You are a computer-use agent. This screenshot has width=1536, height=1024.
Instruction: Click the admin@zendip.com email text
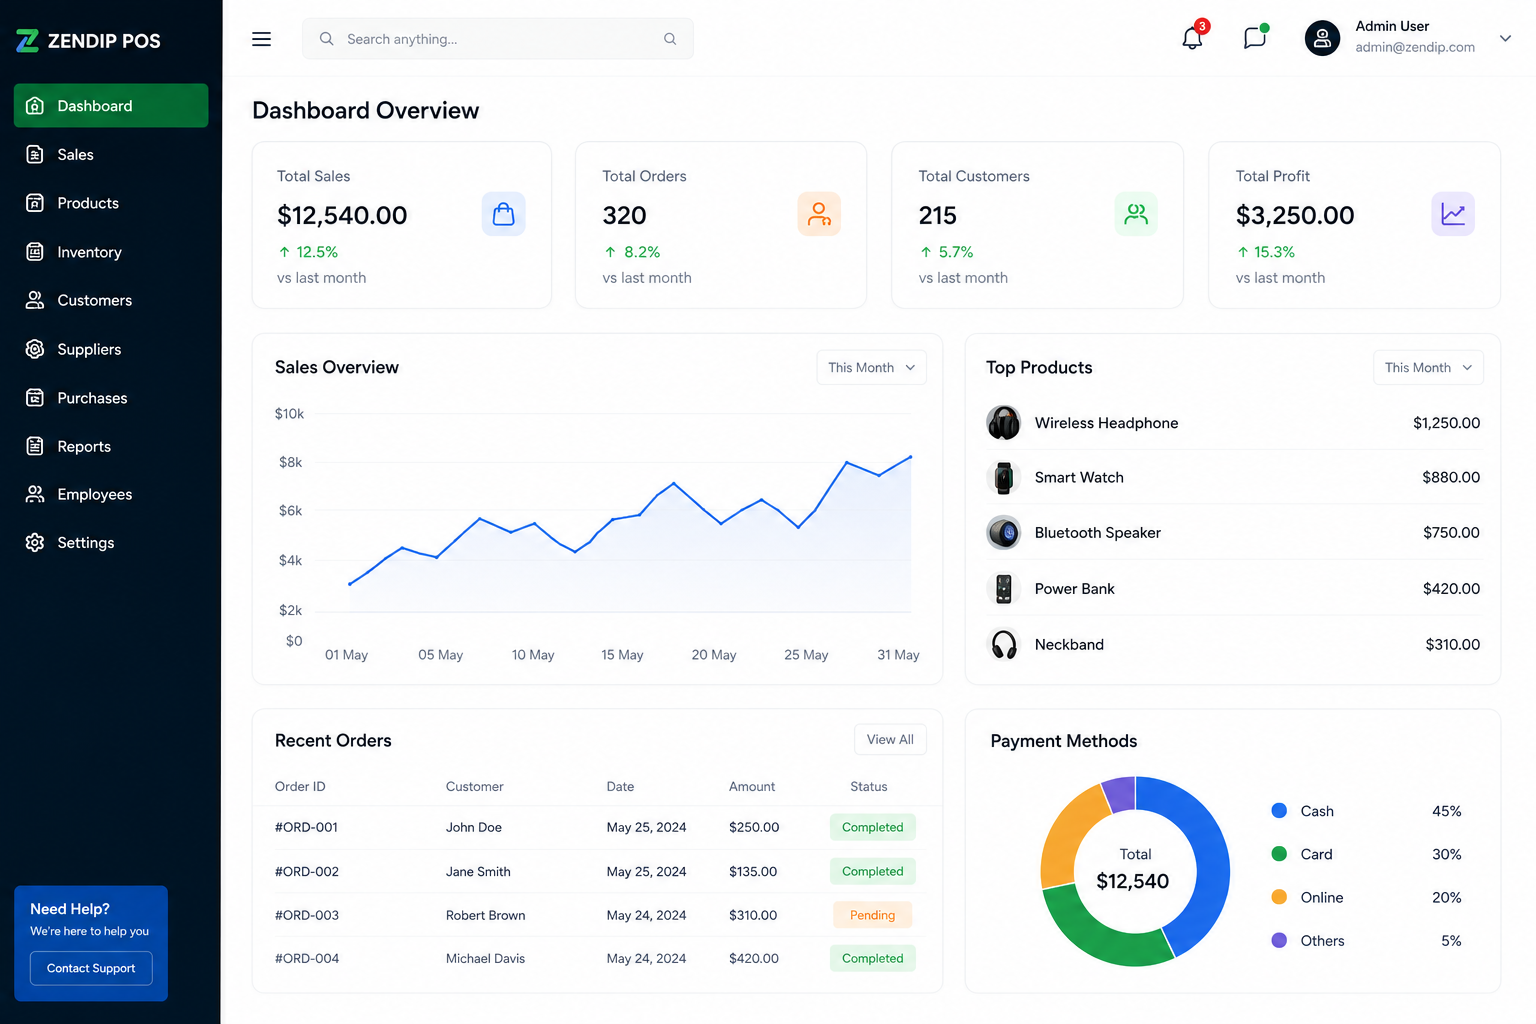point(1415,47)
